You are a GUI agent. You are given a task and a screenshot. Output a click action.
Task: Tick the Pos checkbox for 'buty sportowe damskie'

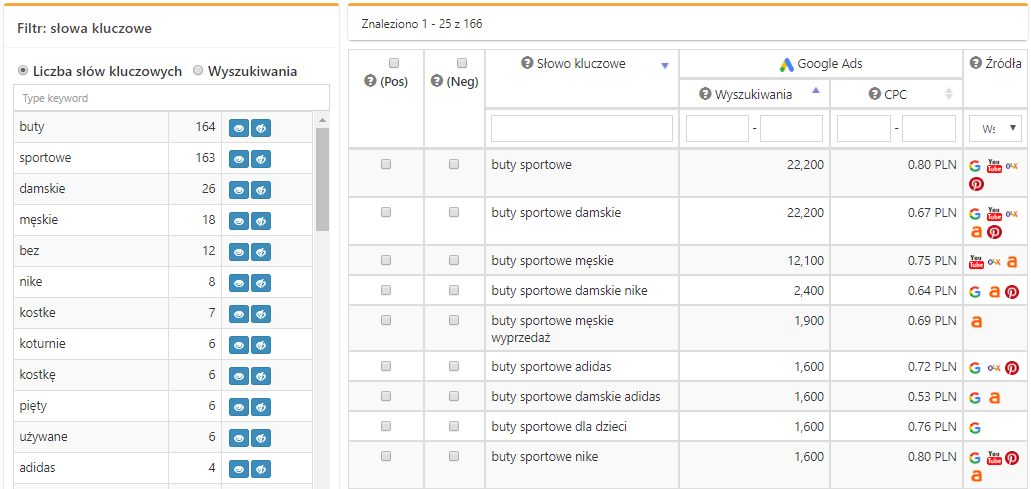point(386,212)
